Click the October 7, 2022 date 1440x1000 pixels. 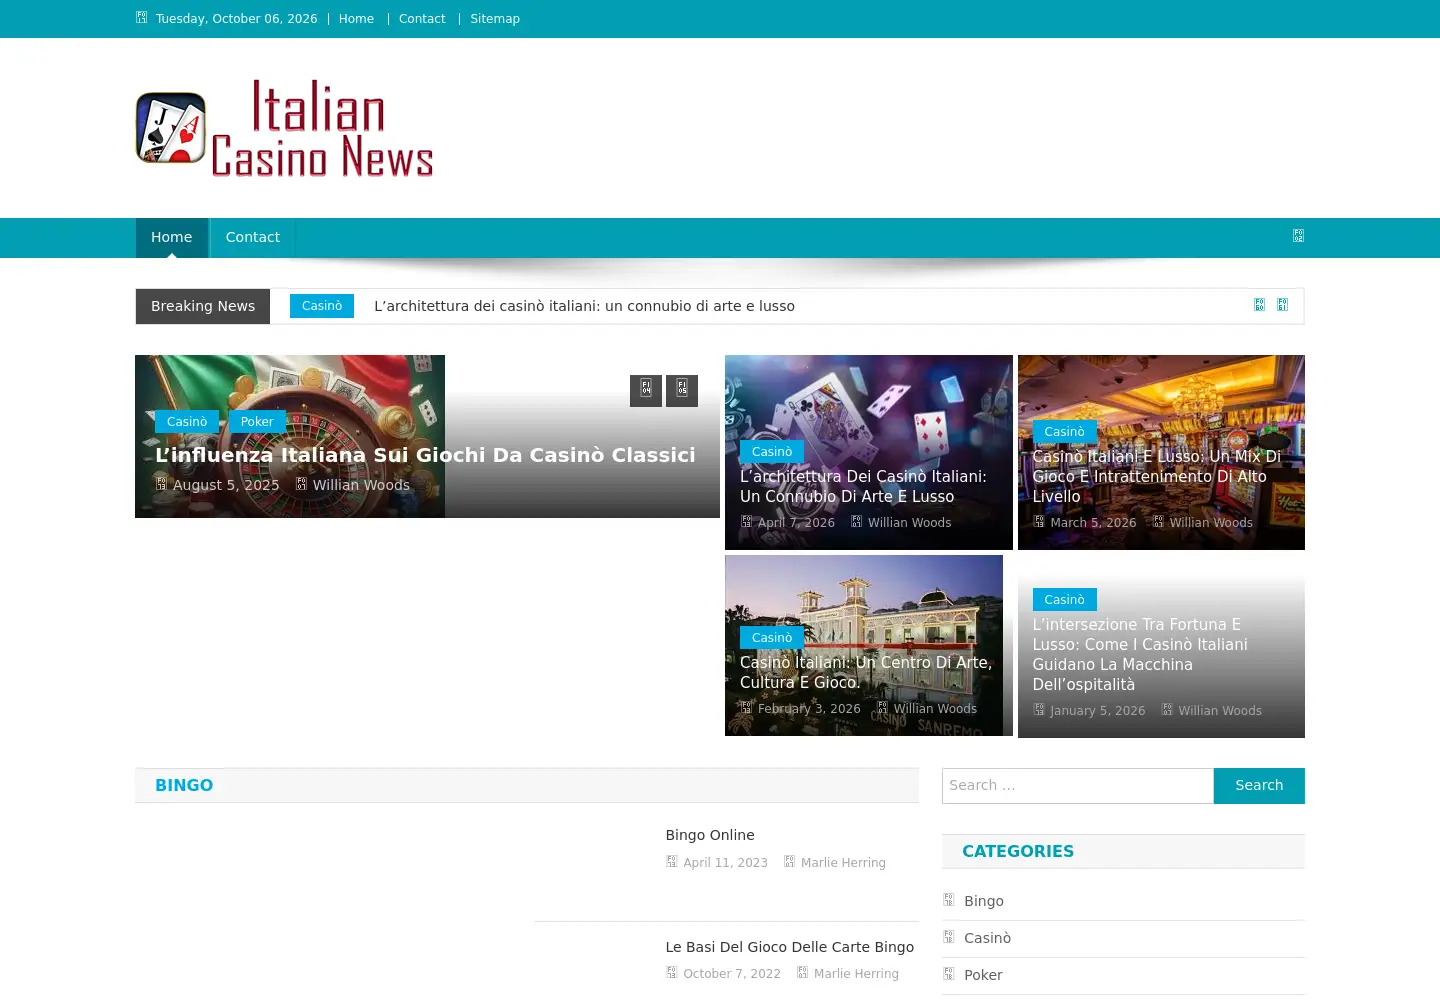(x=732, y=974)
